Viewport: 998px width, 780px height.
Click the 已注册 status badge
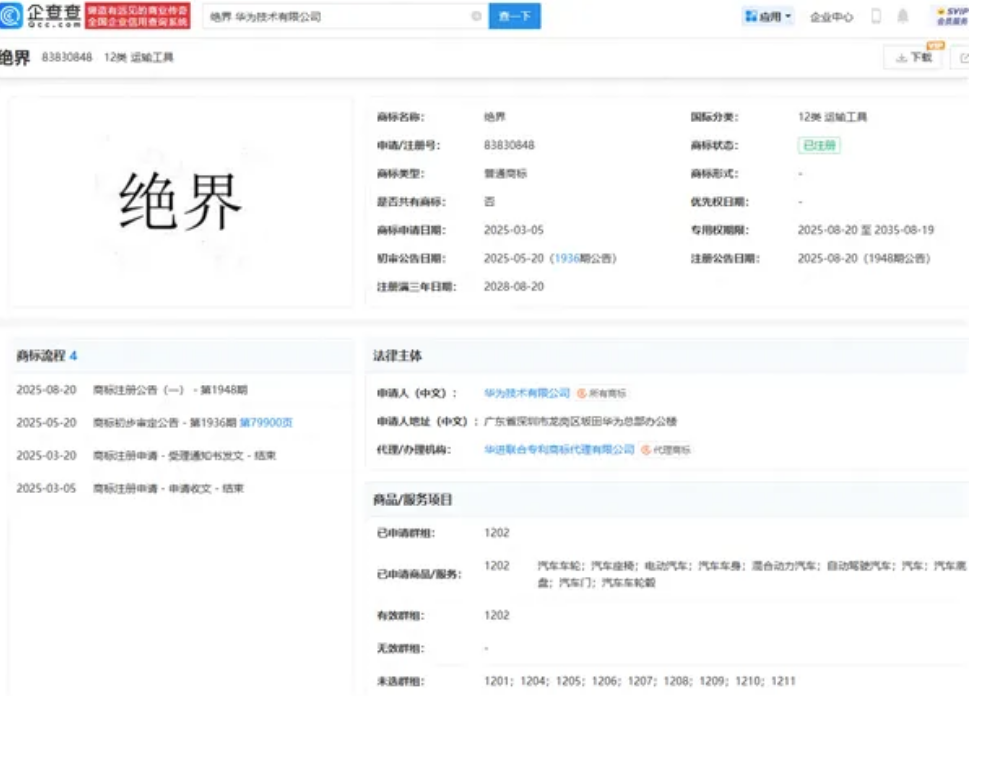point(819,146)
